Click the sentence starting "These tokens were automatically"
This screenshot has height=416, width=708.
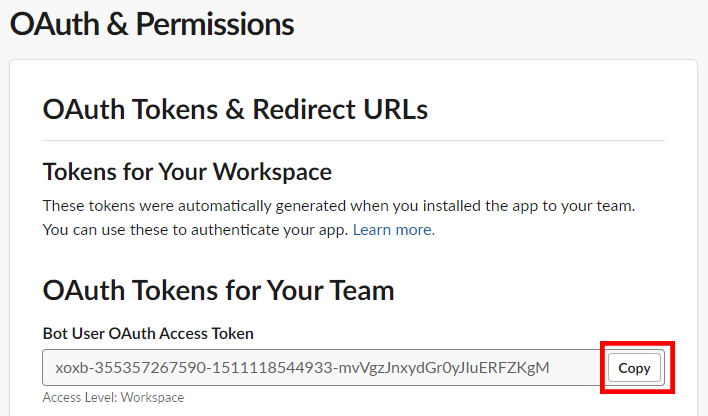click(339, 206)
